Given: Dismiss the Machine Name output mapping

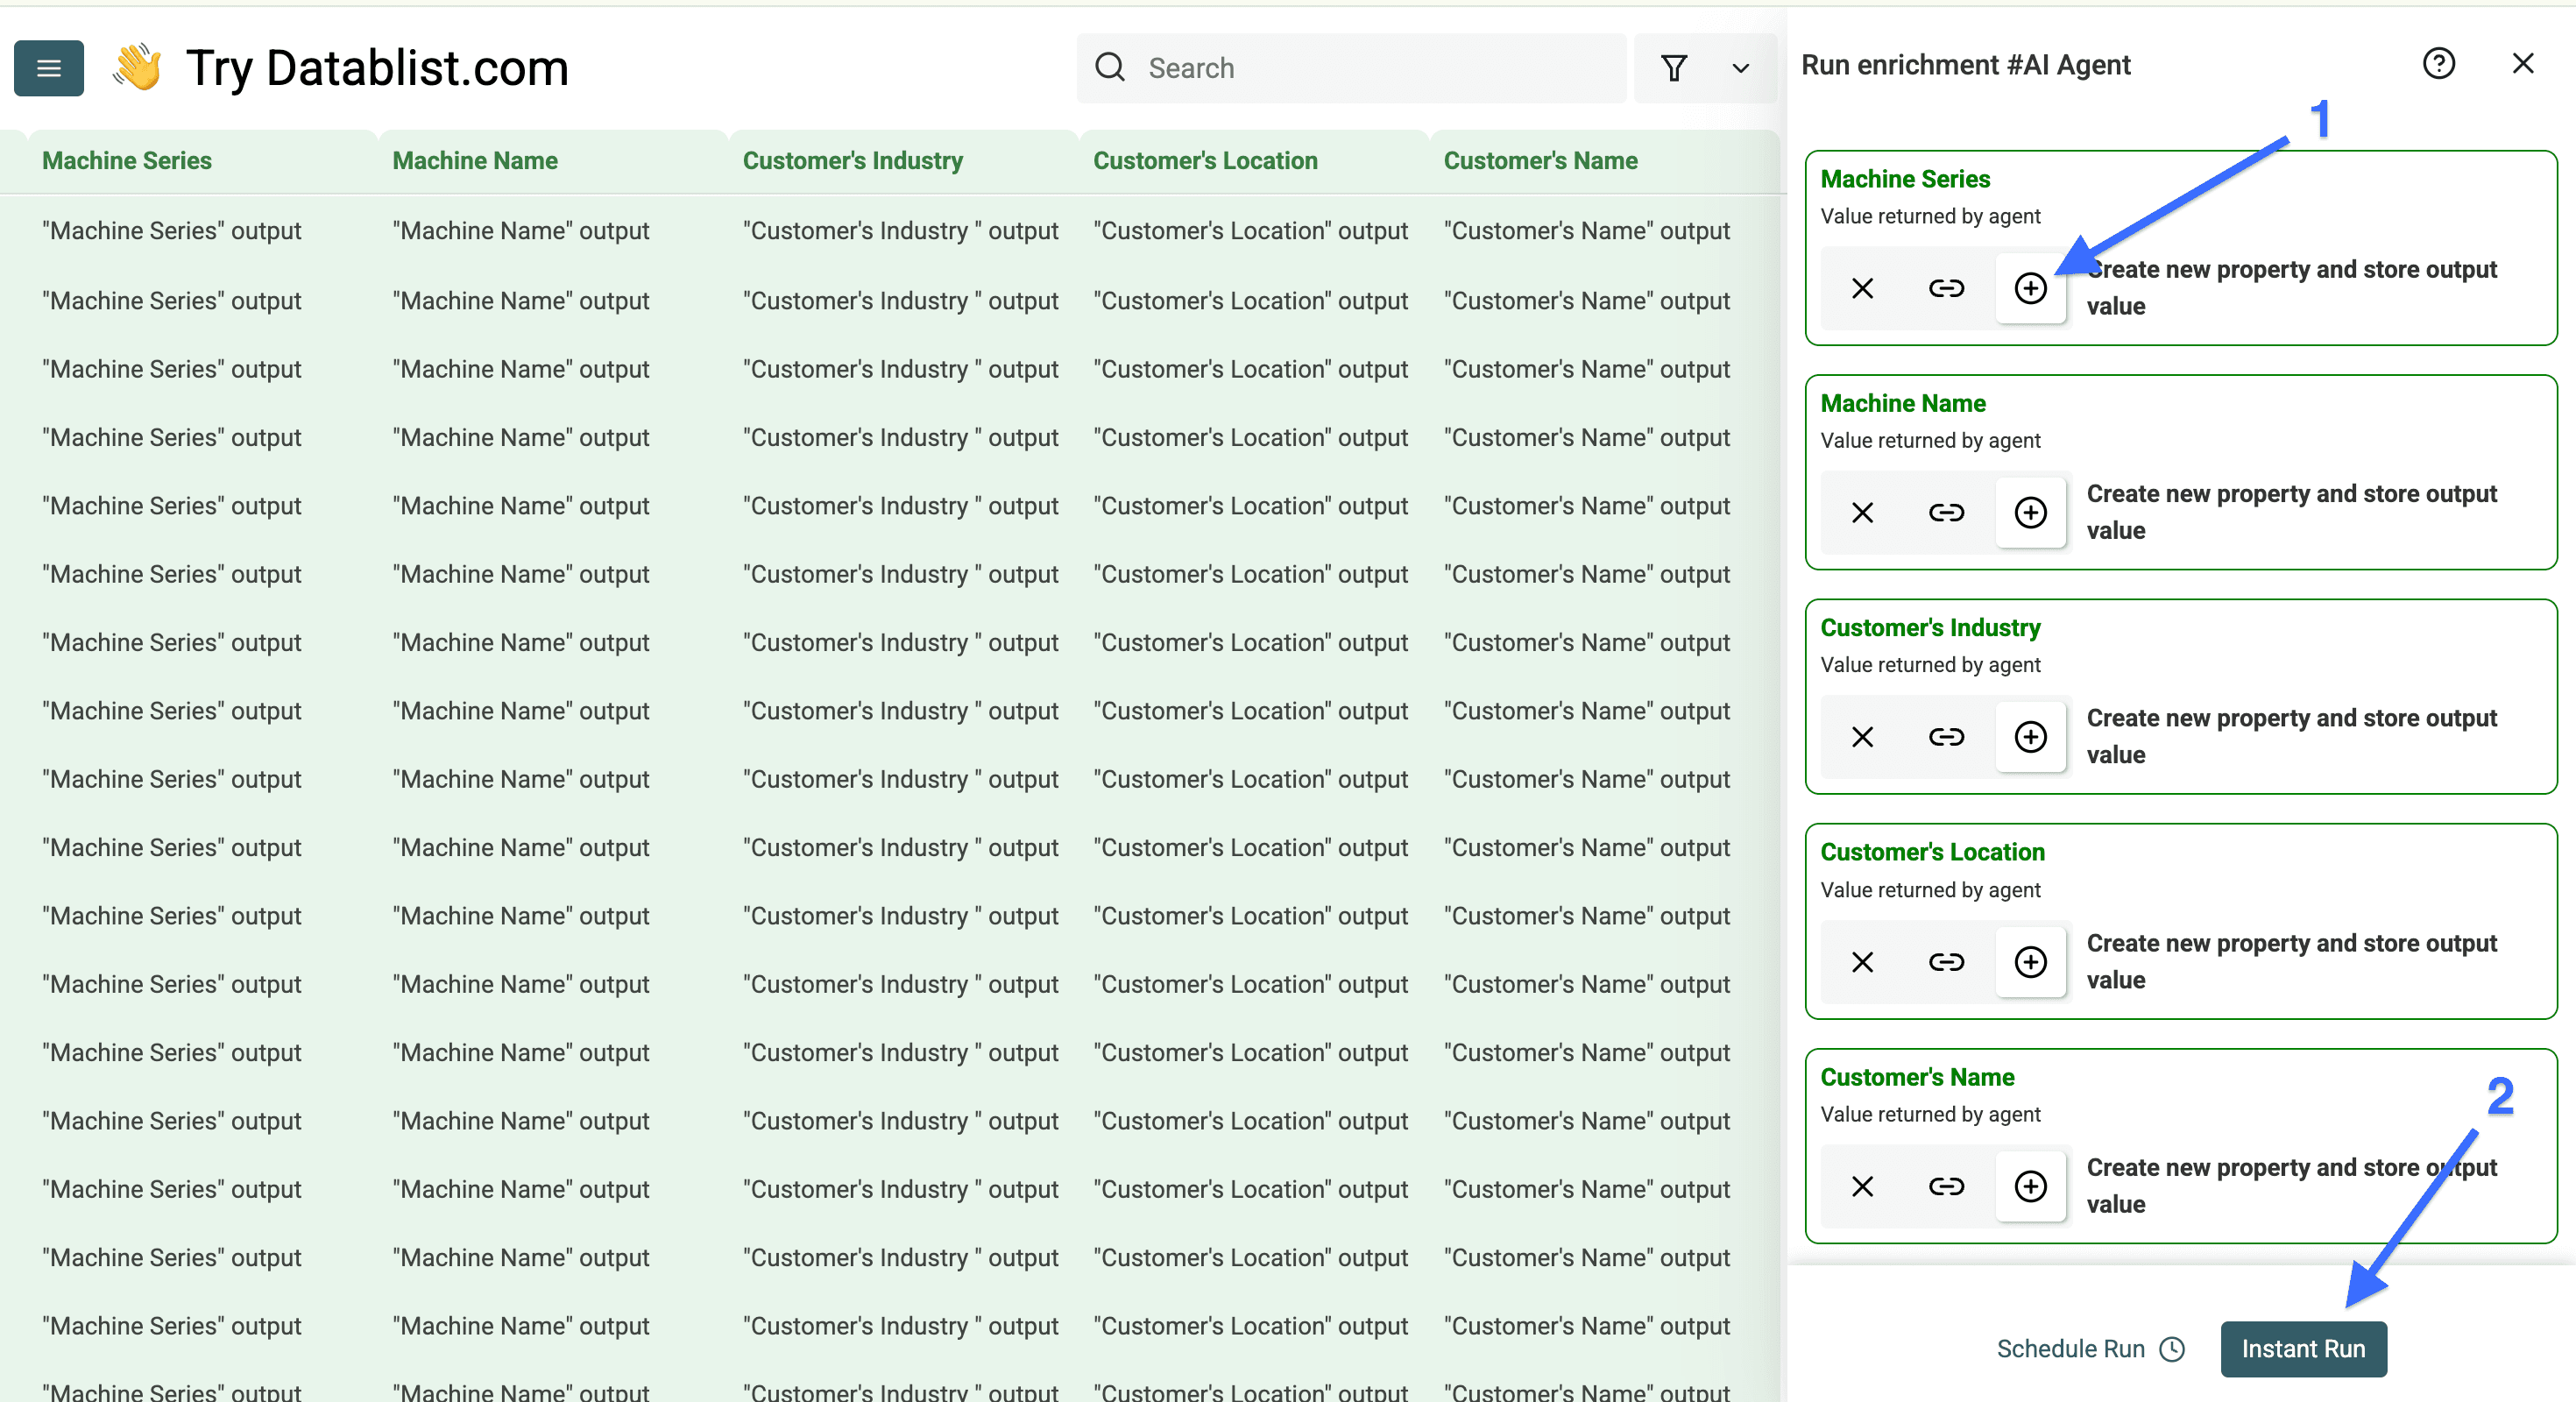Looking at the screenshot, I should 1862,512.
